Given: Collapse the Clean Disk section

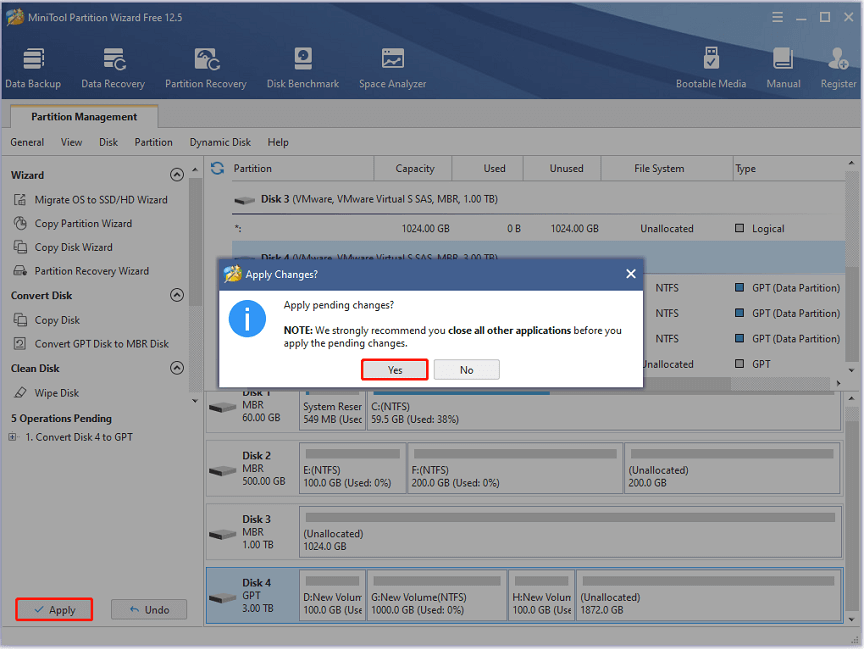Looking at the screenshot, I should (x=176, y=368).
